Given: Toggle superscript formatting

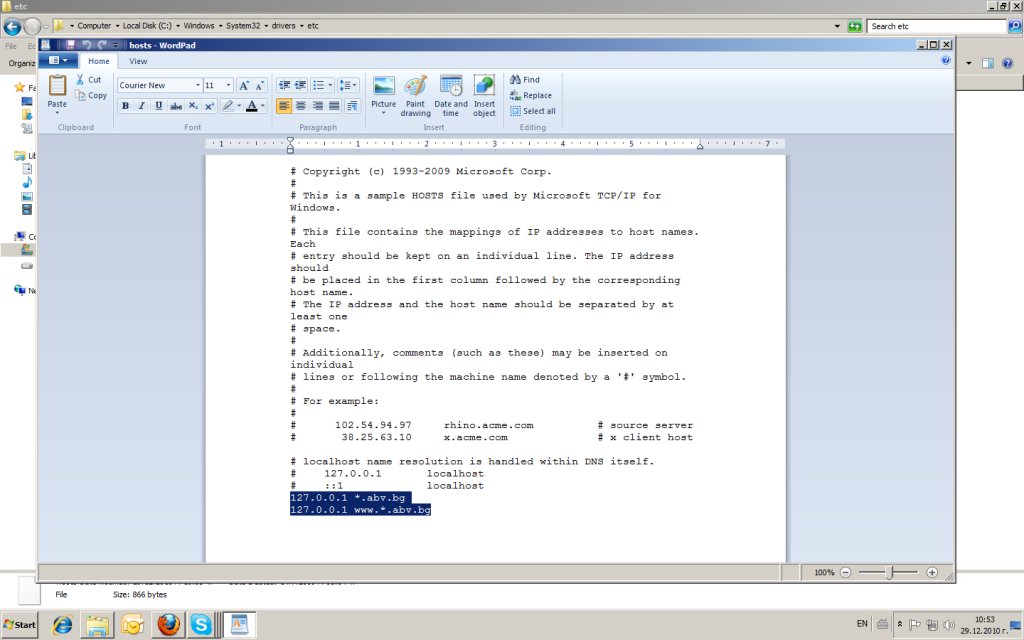Looking at the screenshot, I should 210,106.
